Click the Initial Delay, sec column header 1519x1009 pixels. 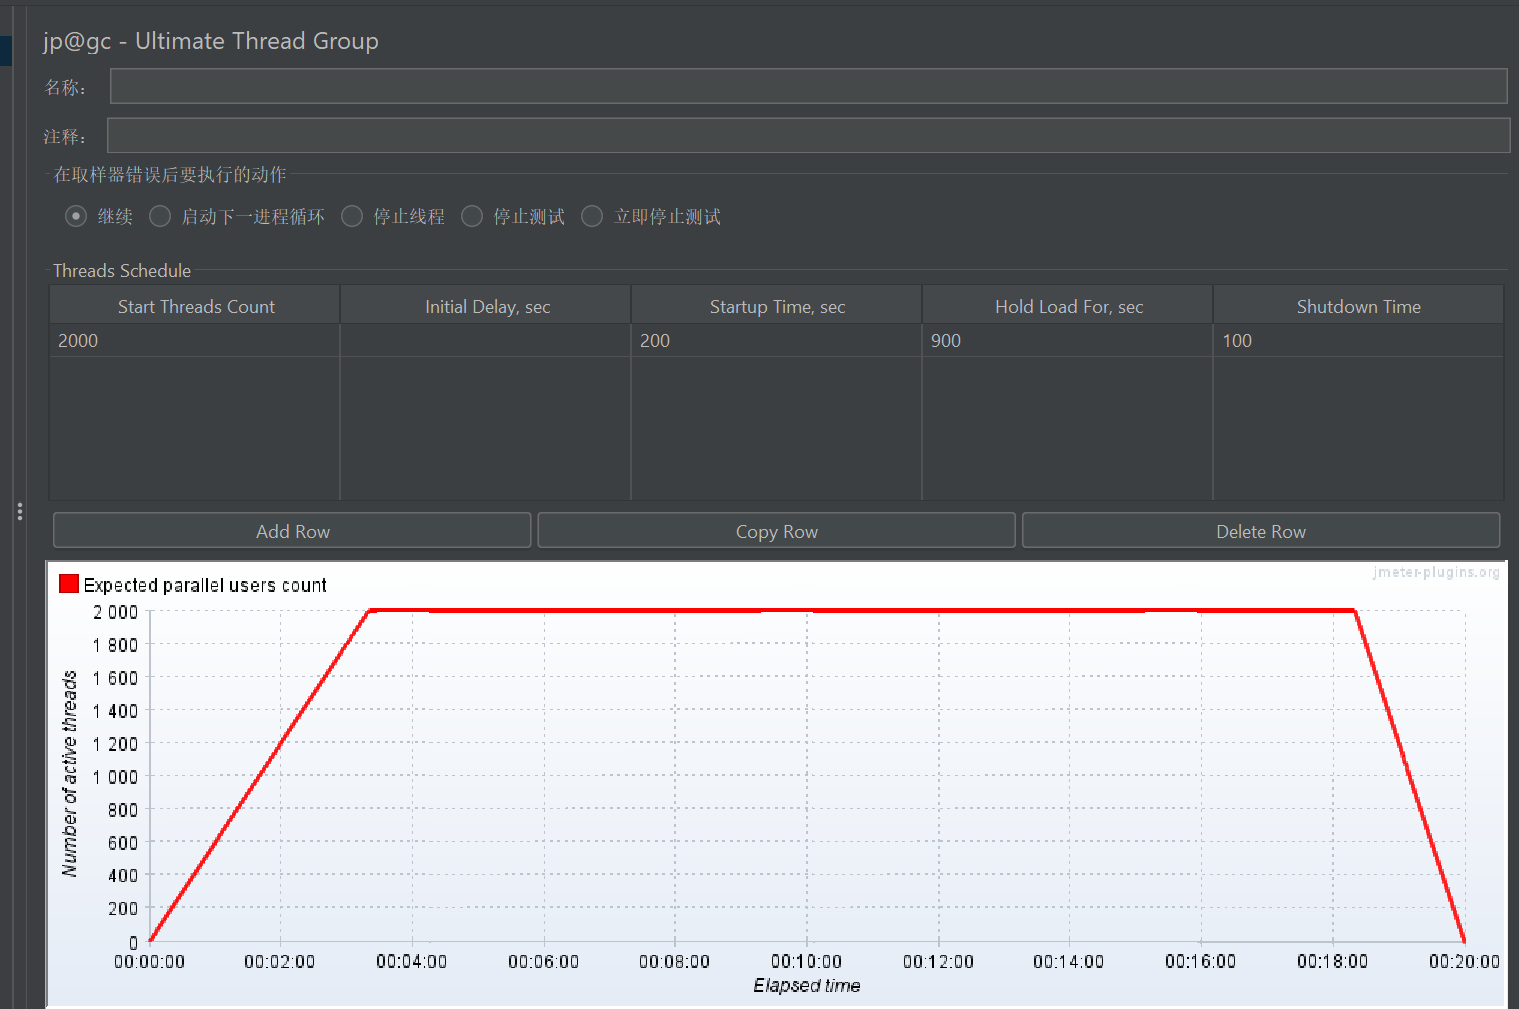486,306
